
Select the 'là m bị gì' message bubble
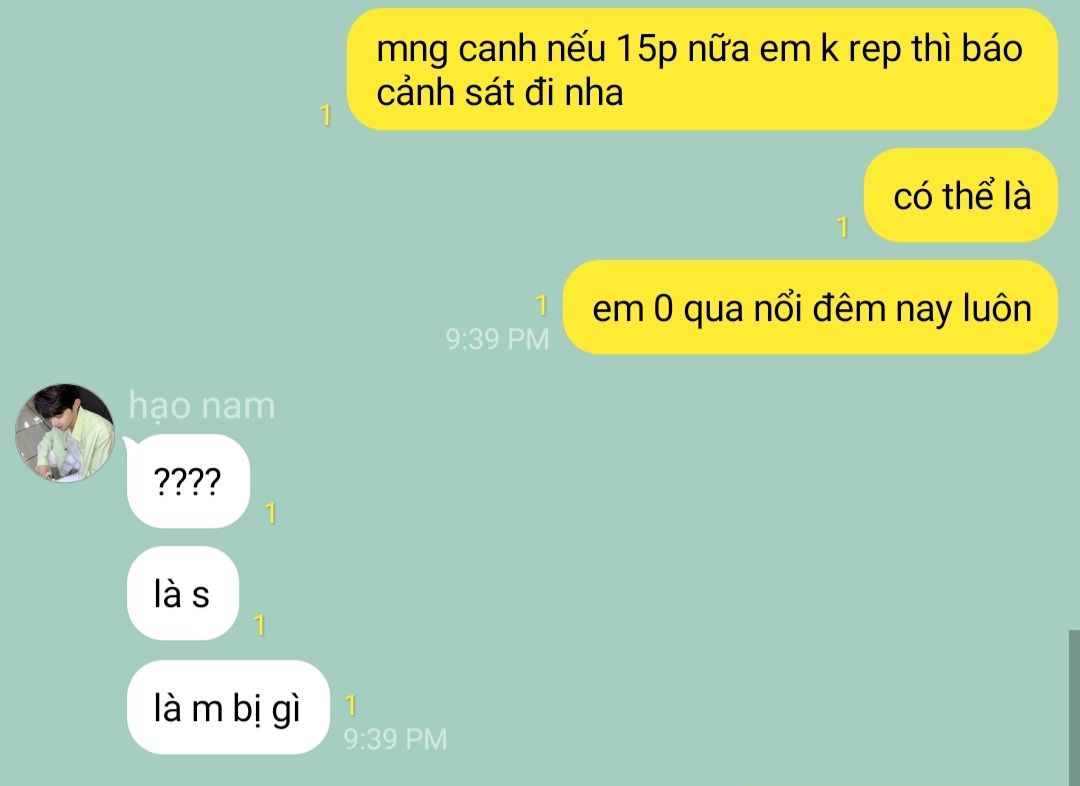pos(228,707)
